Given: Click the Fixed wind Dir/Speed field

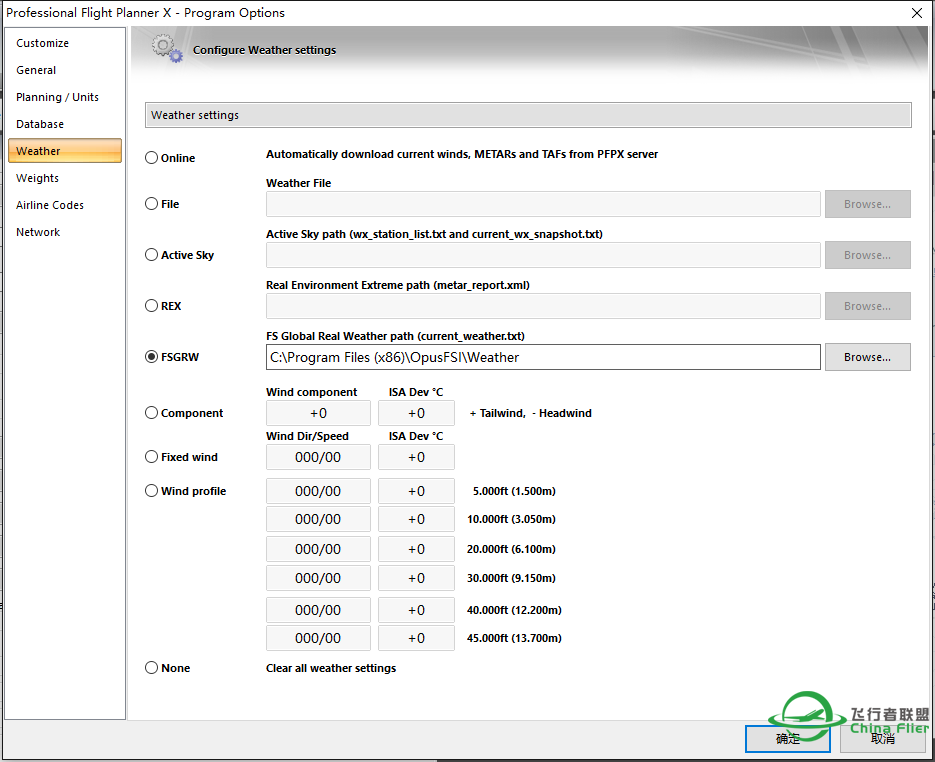Looking at the screenshot, I should pos(318,457).
